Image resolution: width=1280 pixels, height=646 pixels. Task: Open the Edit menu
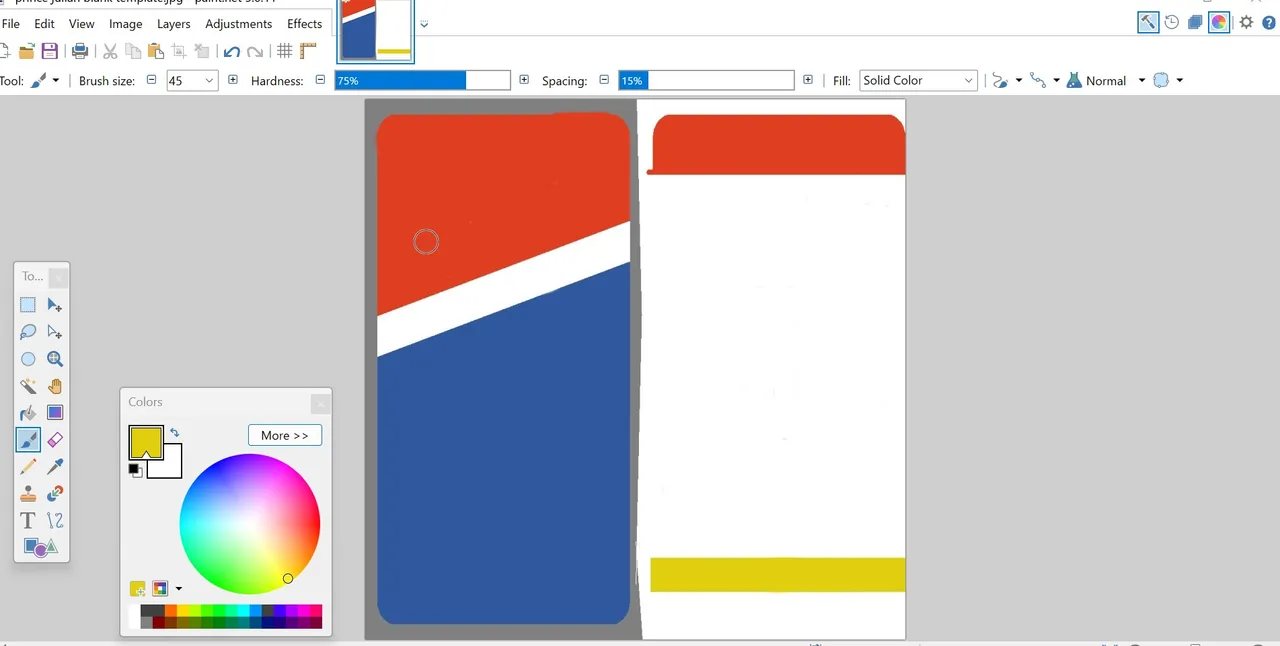[x=45, y=23]
